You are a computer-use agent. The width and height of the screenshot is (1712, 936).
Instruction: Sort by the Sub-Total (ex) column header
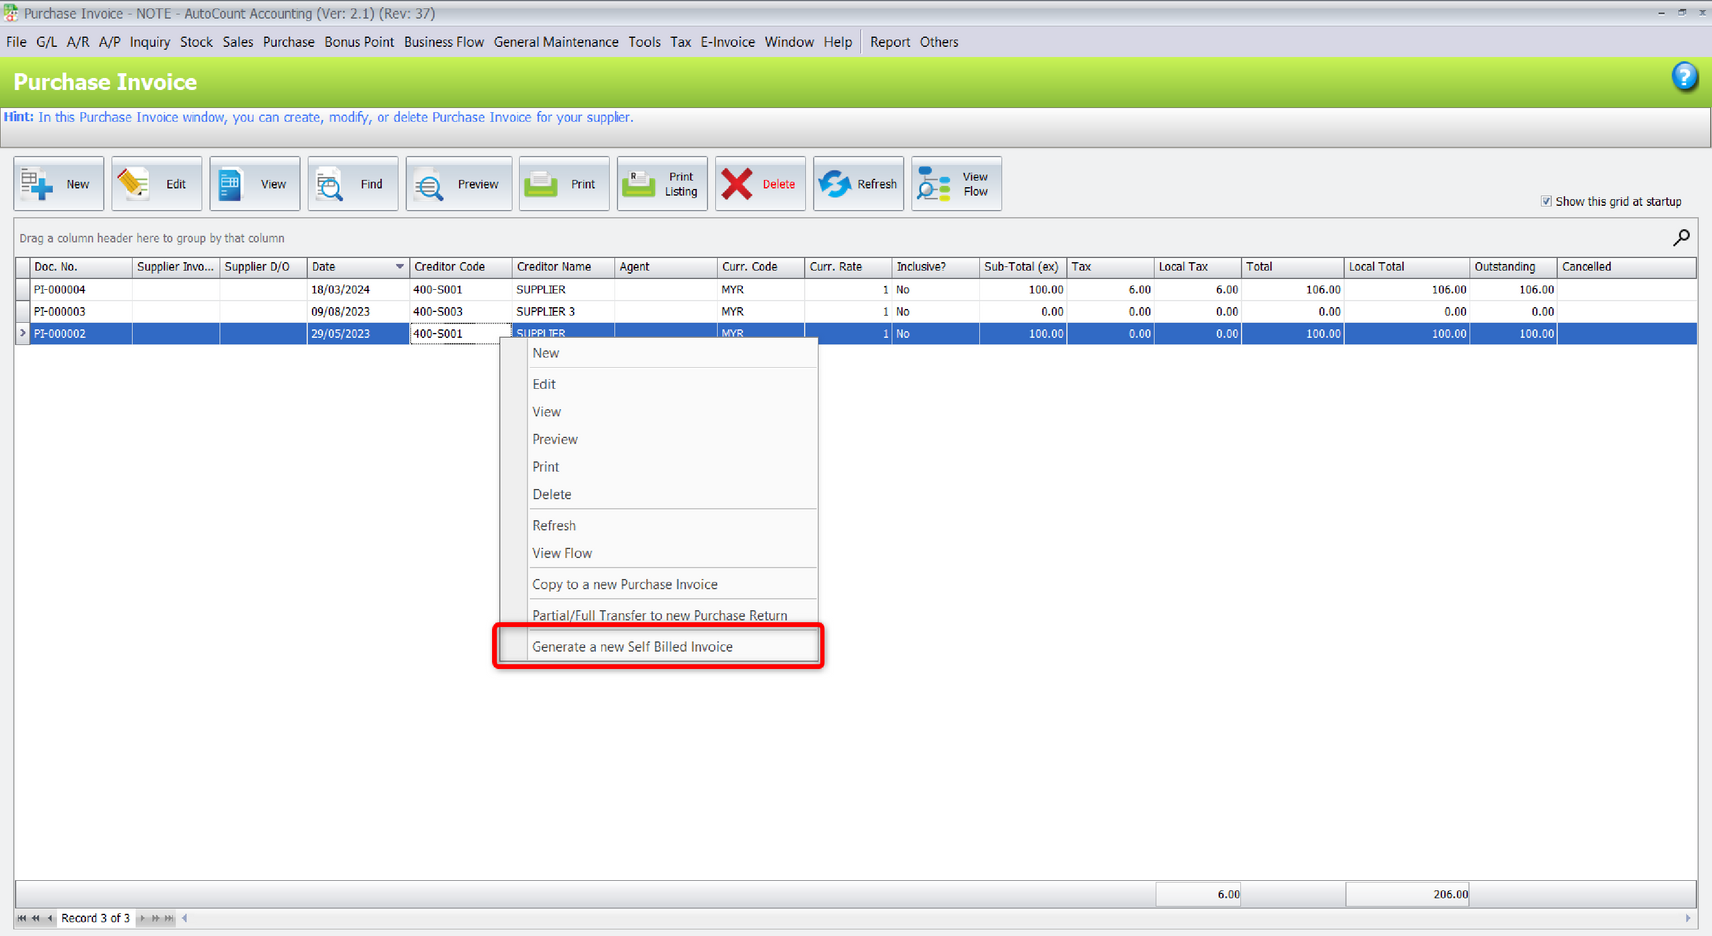point(1022,267)
